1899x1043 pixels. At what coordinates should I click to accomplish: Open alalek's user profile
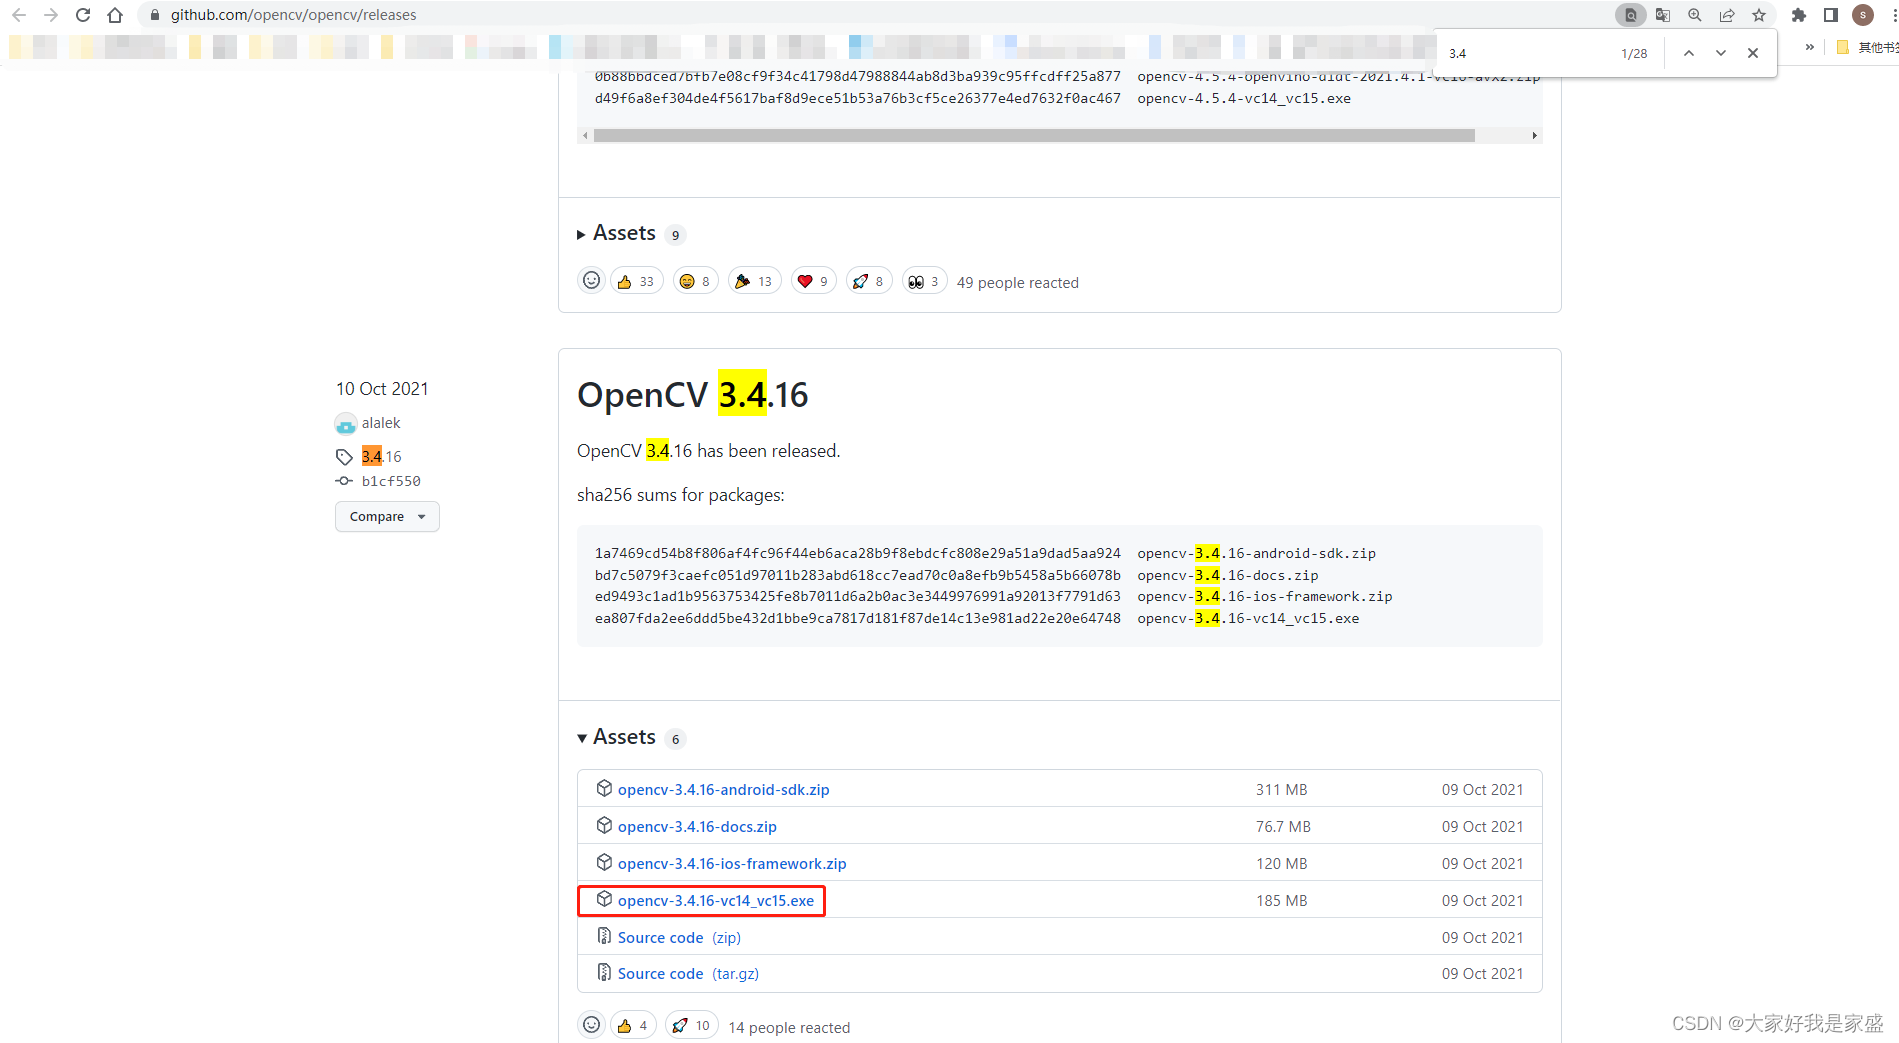(x=381, y=423)
